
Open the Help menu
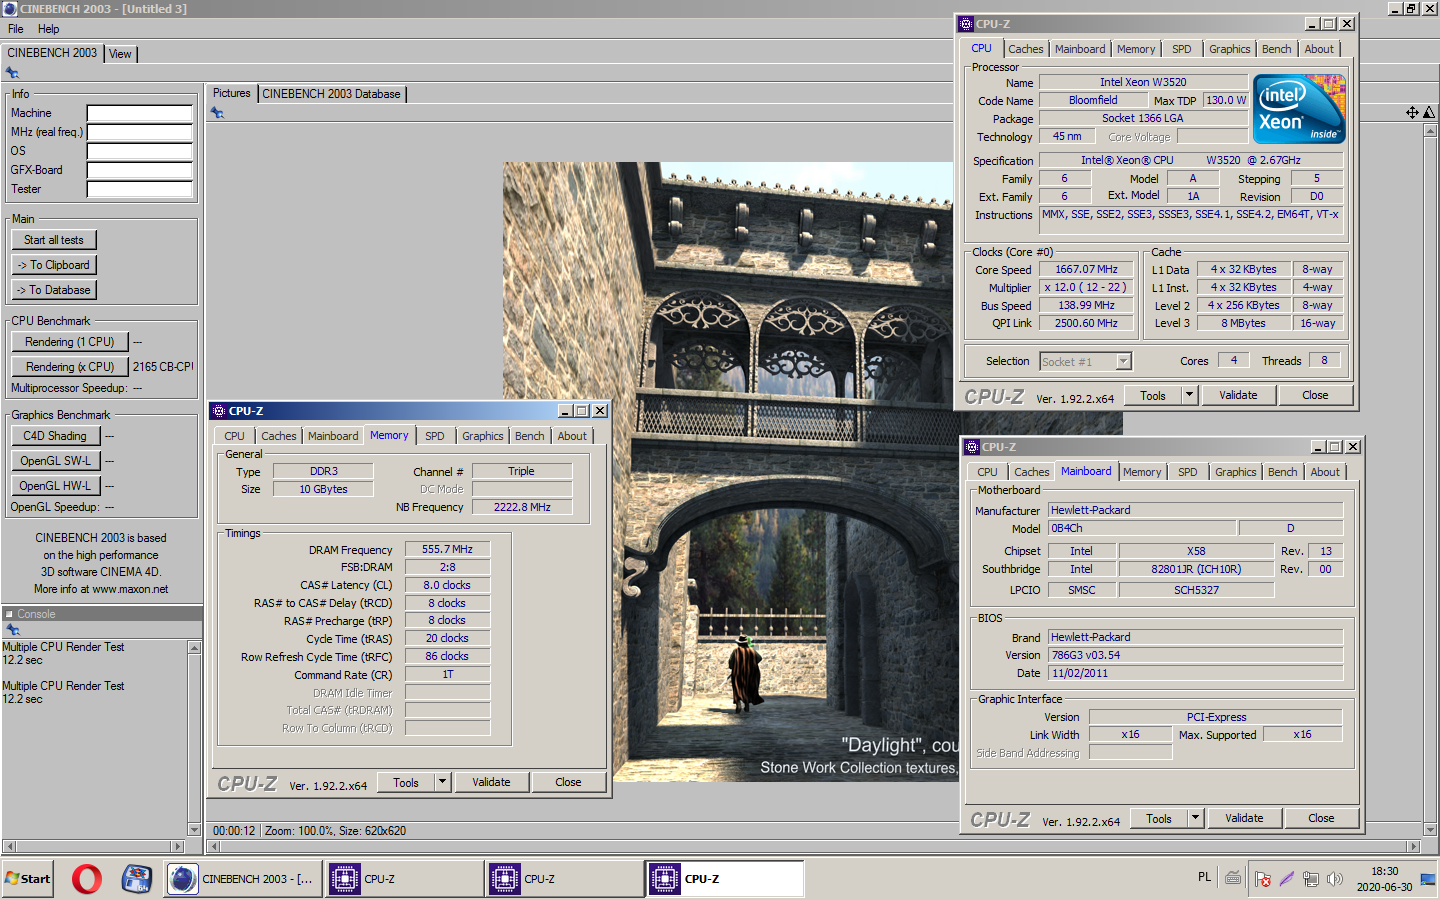(x=48, y=29)
